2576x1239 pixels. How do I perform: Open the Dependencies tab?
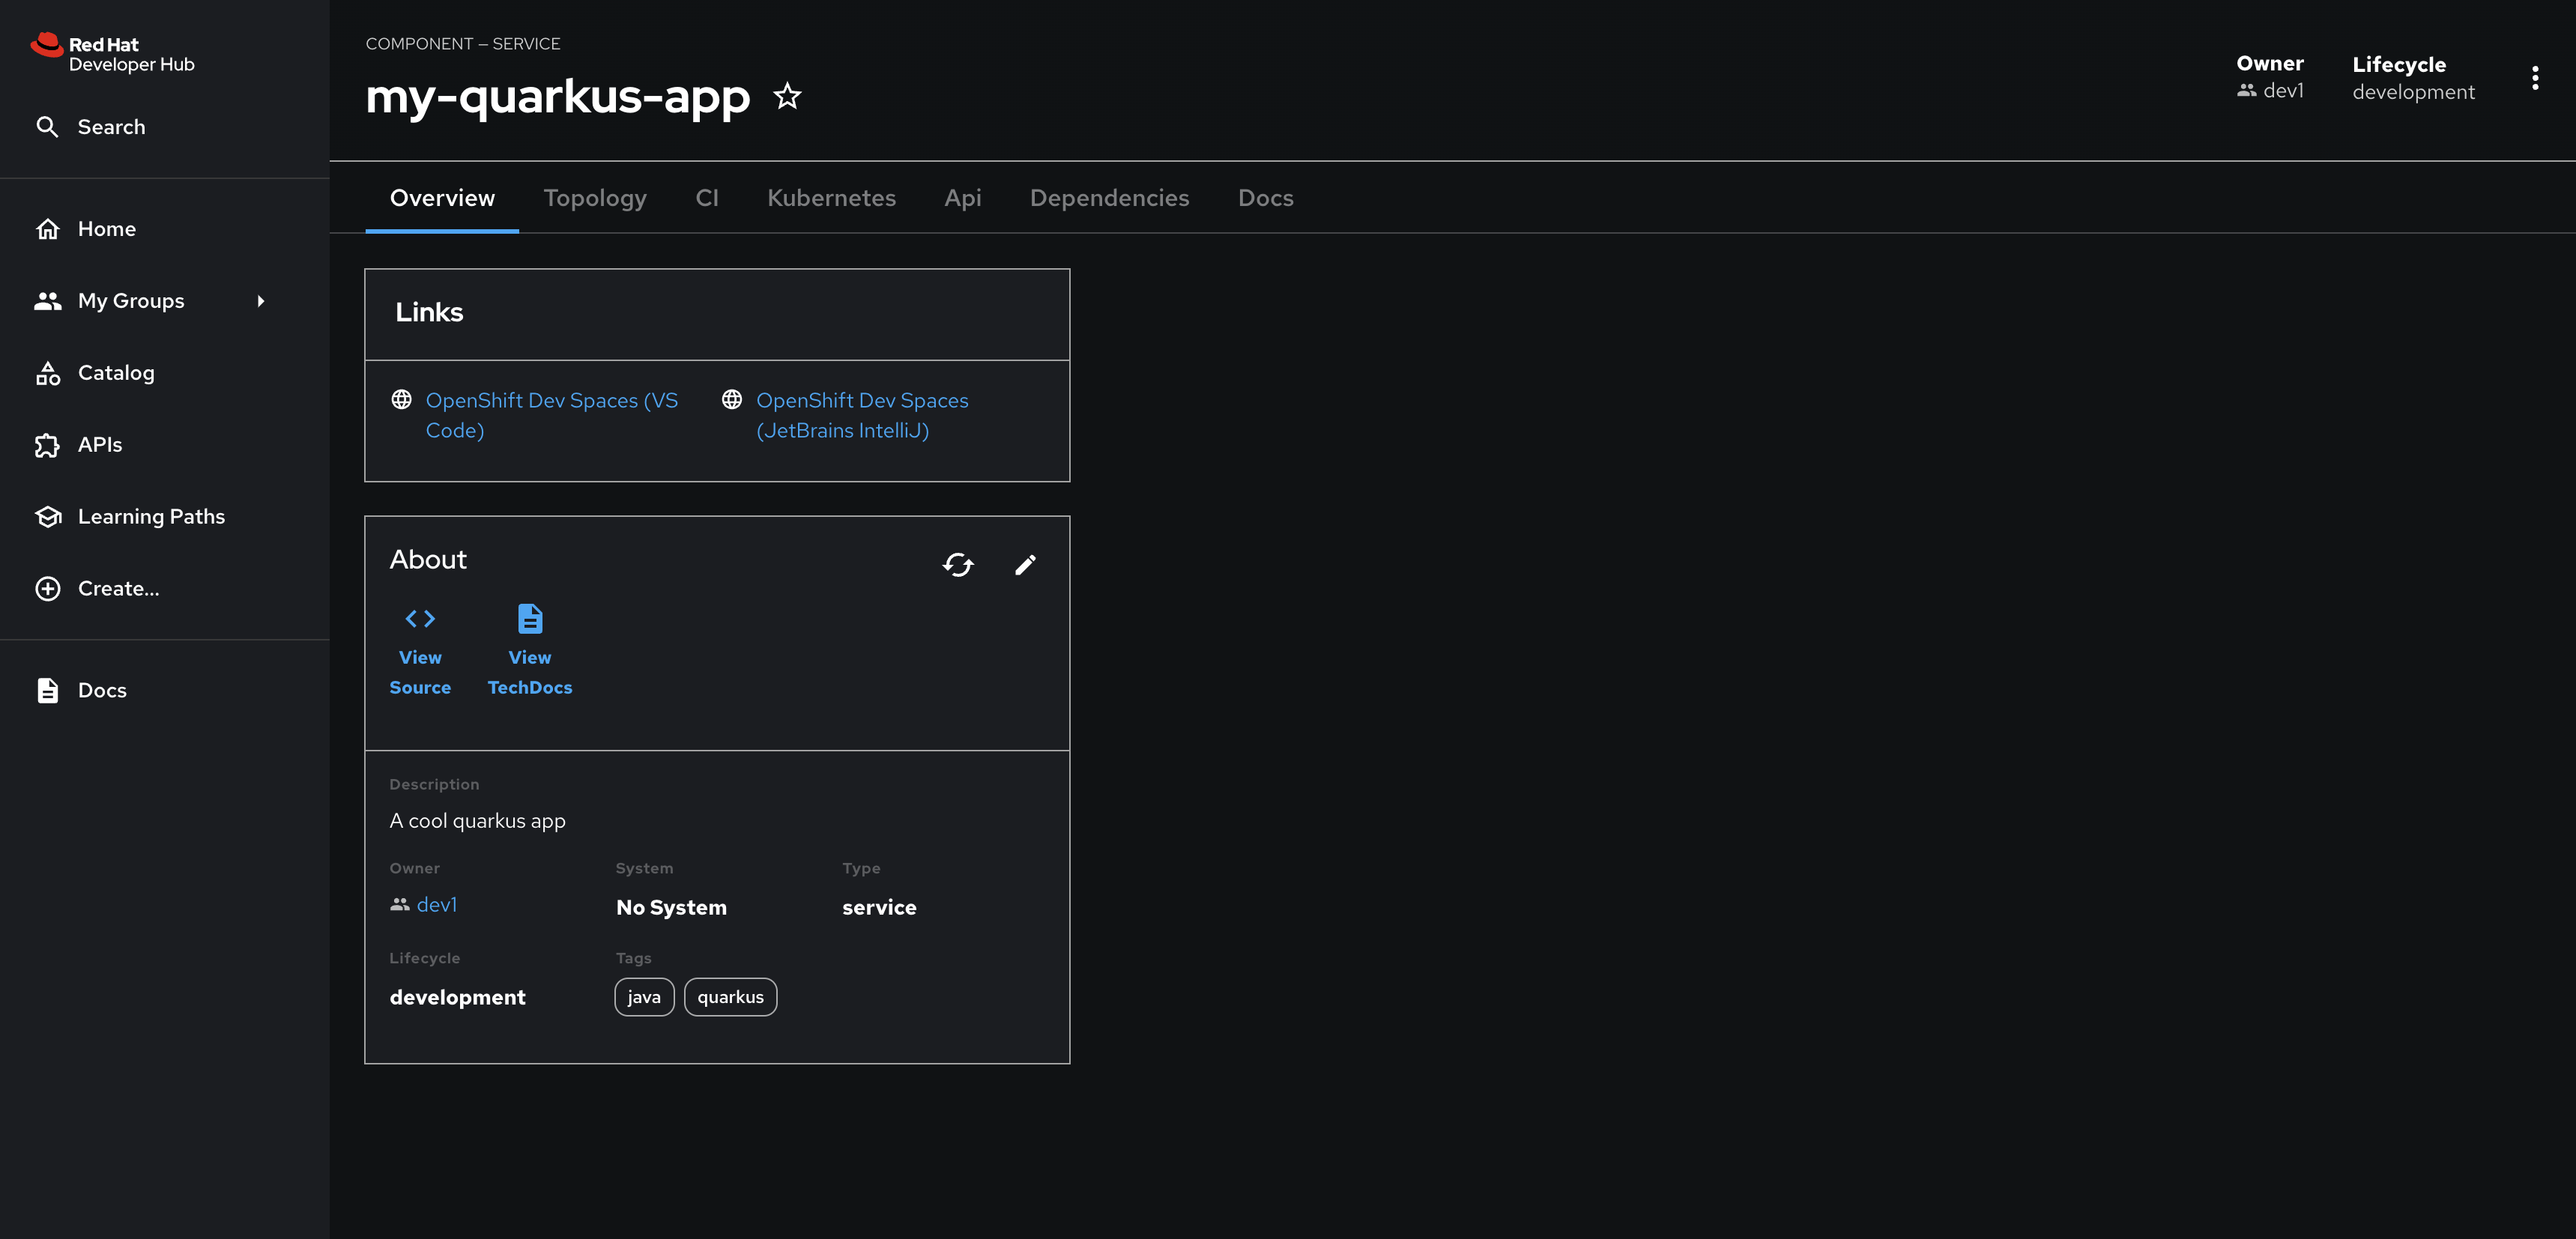[1109, 197]
